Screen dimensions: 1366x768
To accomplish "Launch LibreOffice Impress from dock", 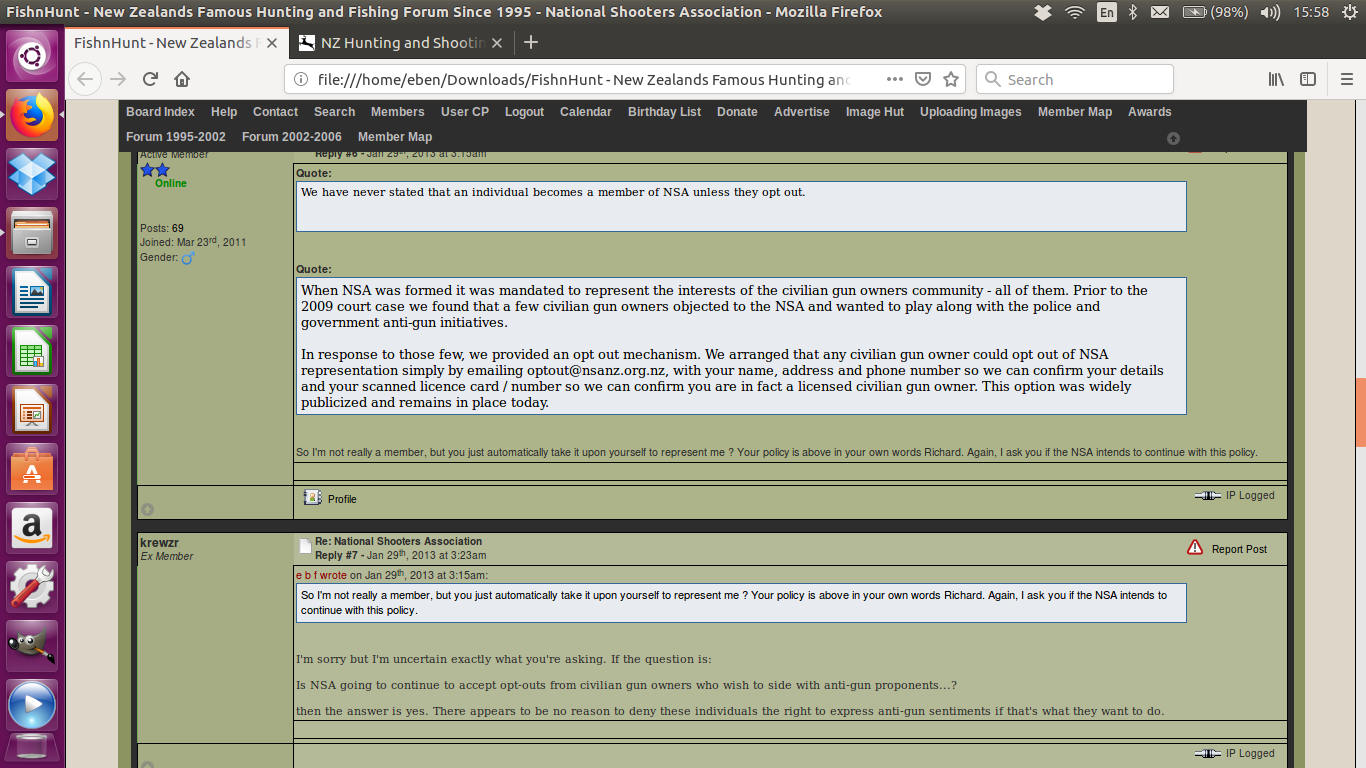I will [x=33, y=410].
